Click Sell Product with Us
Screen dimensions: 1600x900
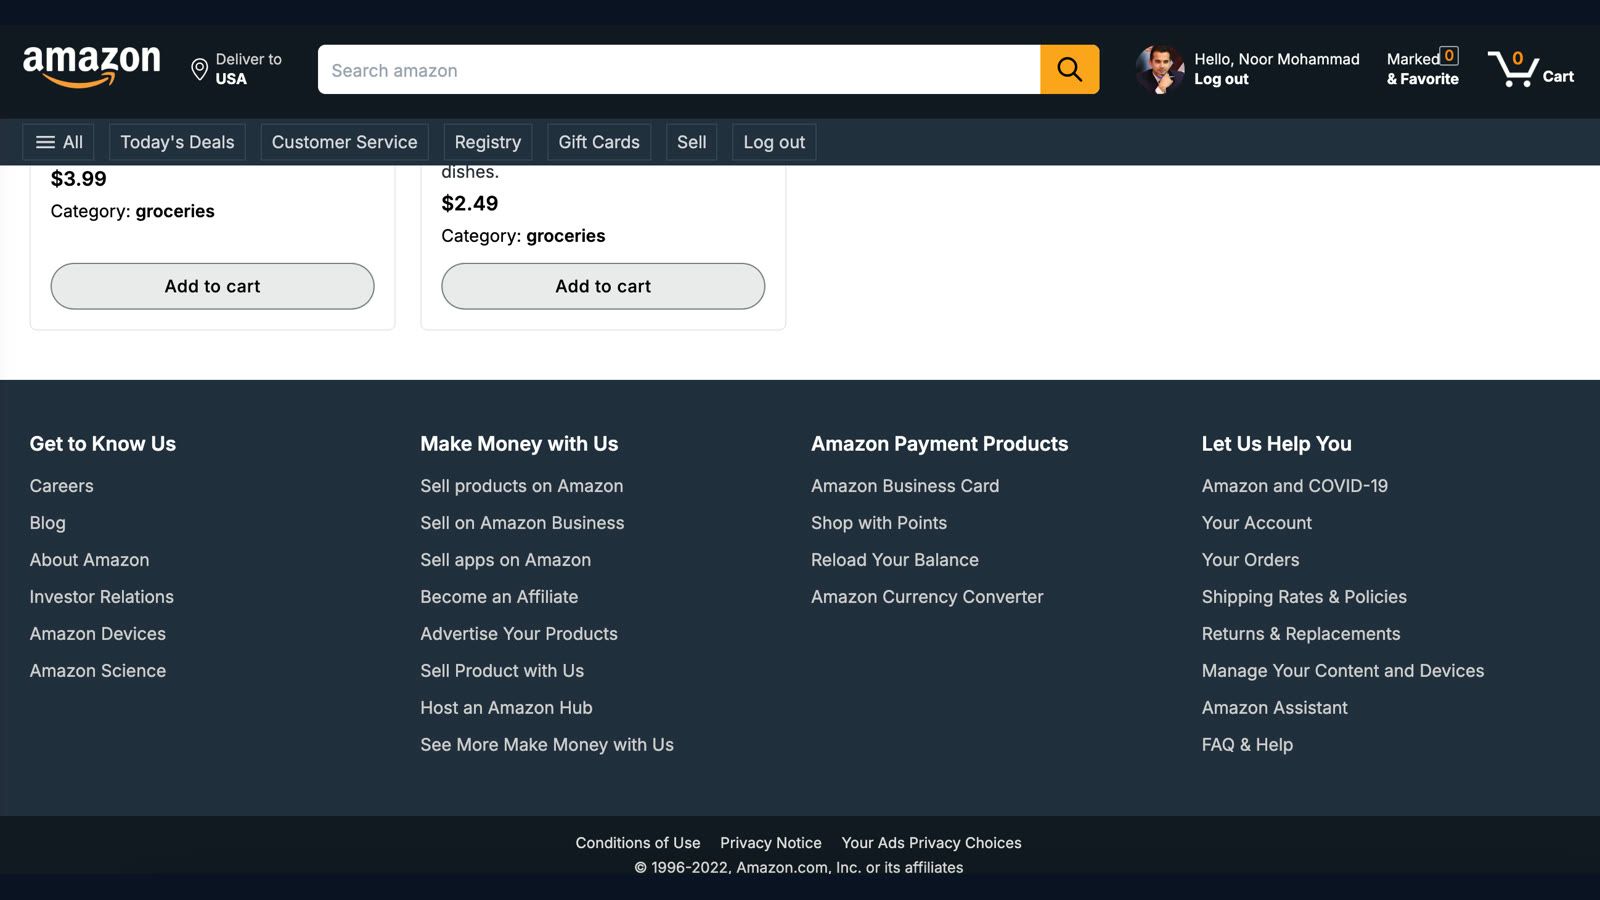502,671
